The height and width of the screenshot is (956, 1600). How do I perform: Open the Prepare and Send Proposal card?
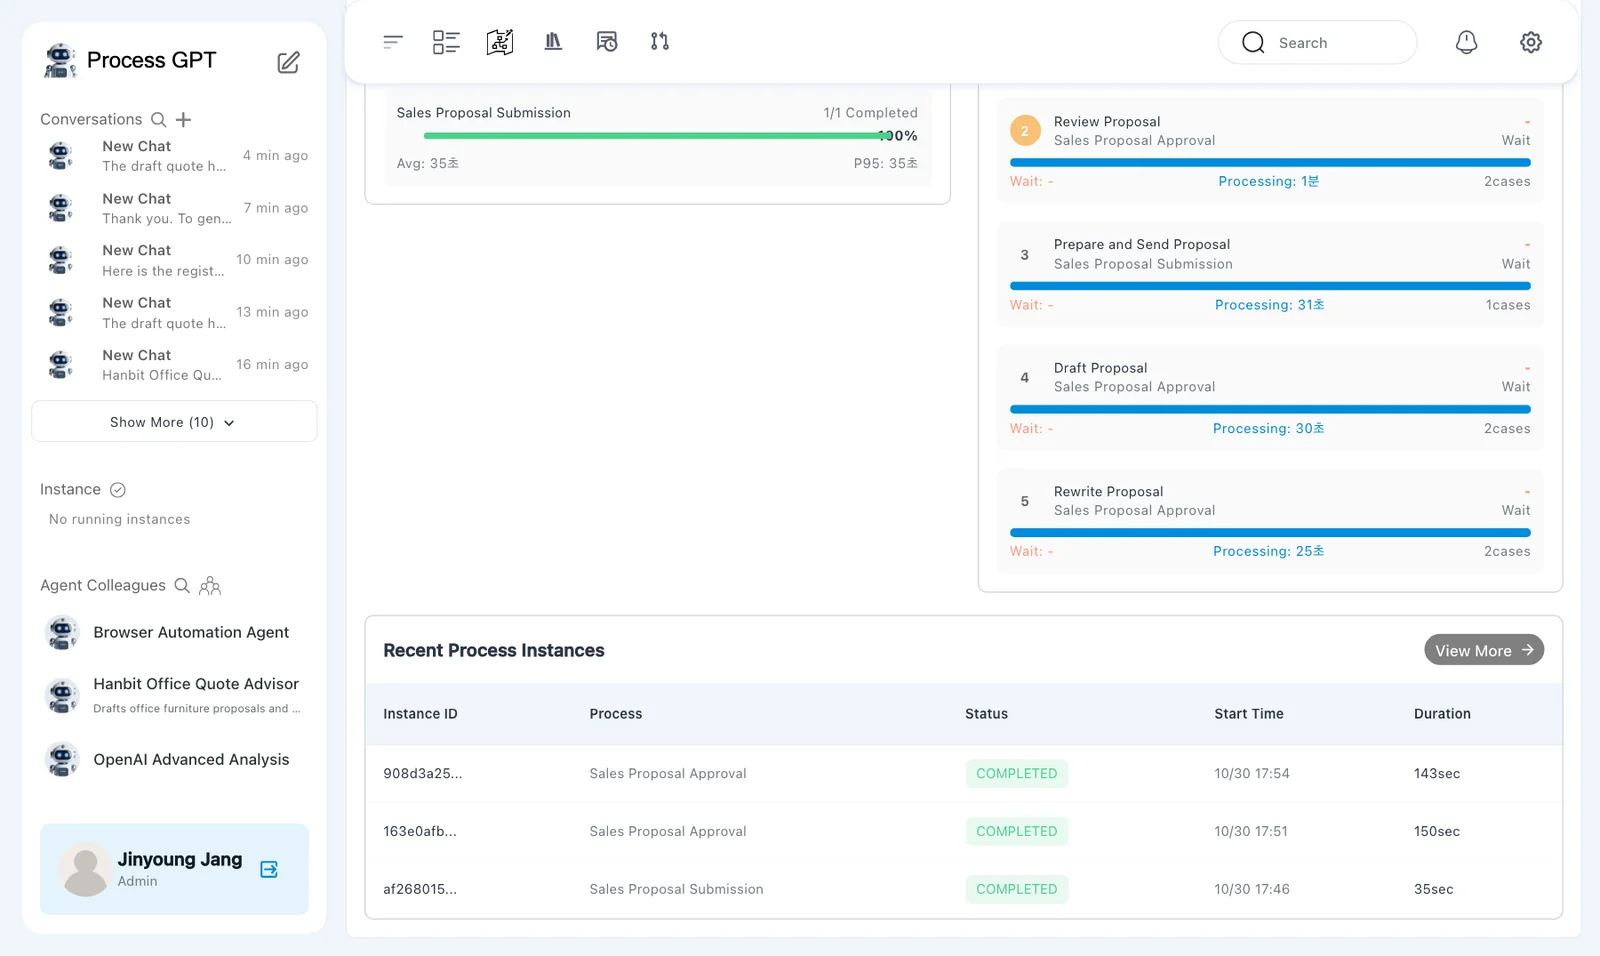point(1270,274)
